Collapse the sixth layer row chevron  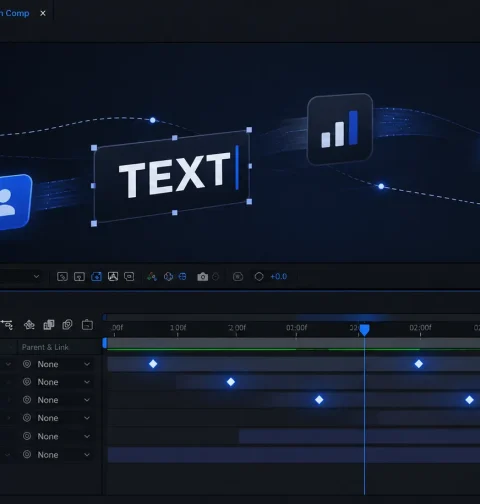[x=8, y=455]
